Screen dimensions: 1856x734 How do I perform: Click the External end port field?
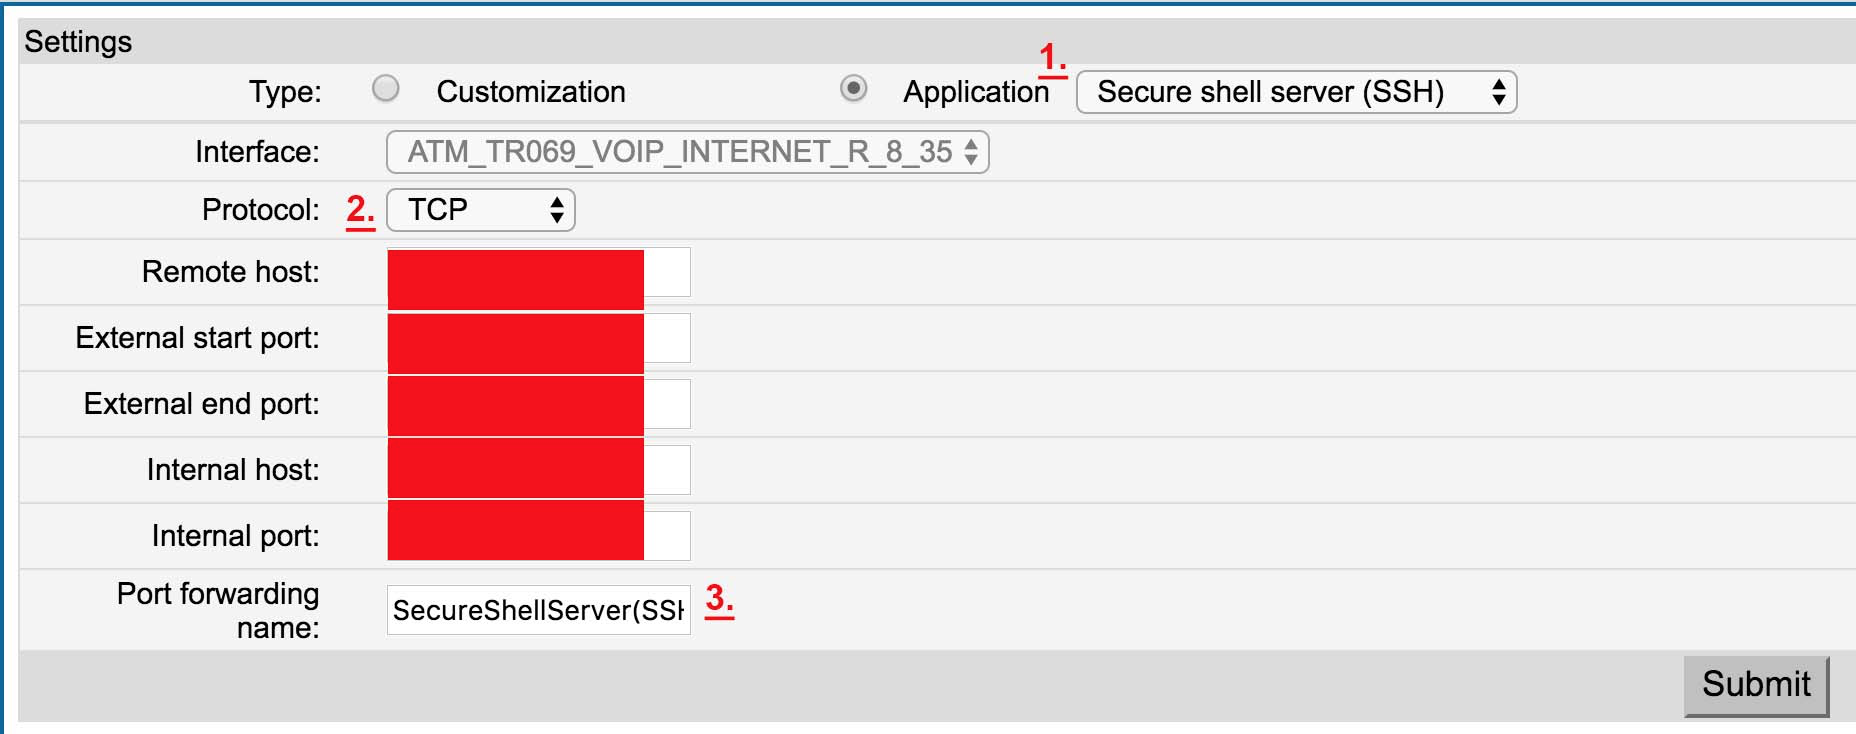539,404
